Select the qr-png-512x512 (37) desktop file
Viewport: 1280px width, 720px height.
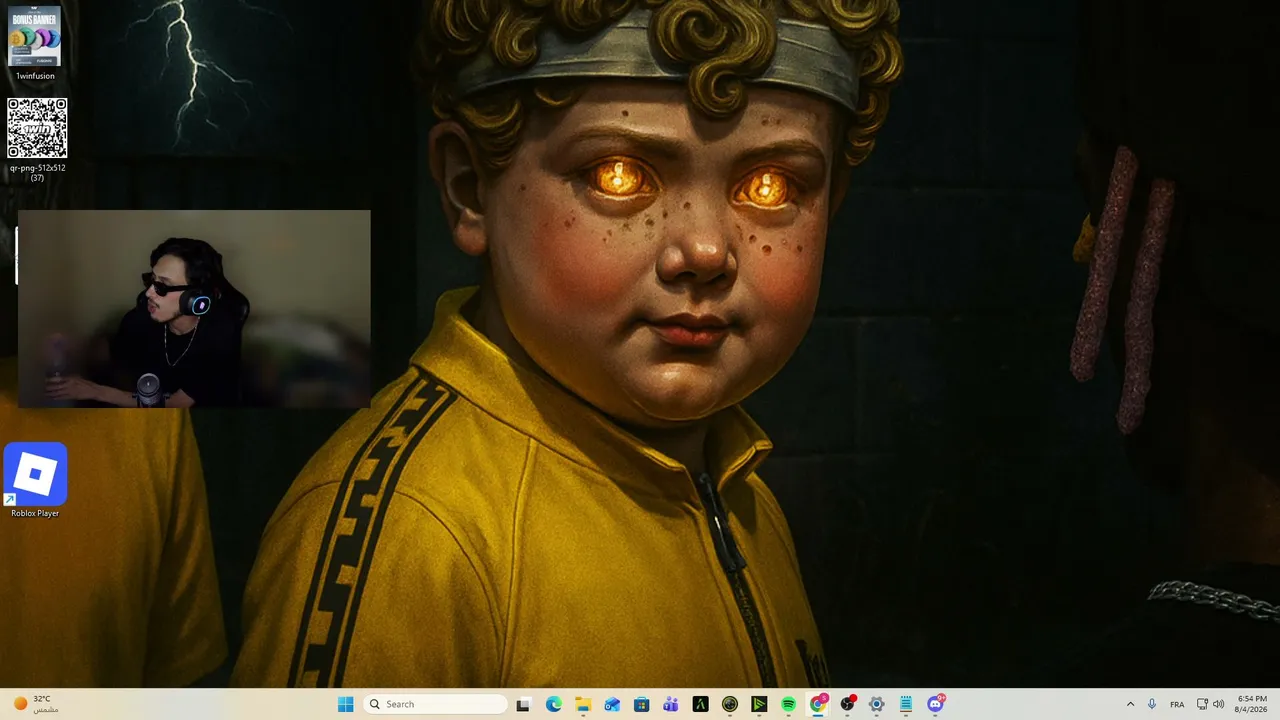[x=37, y=139]
